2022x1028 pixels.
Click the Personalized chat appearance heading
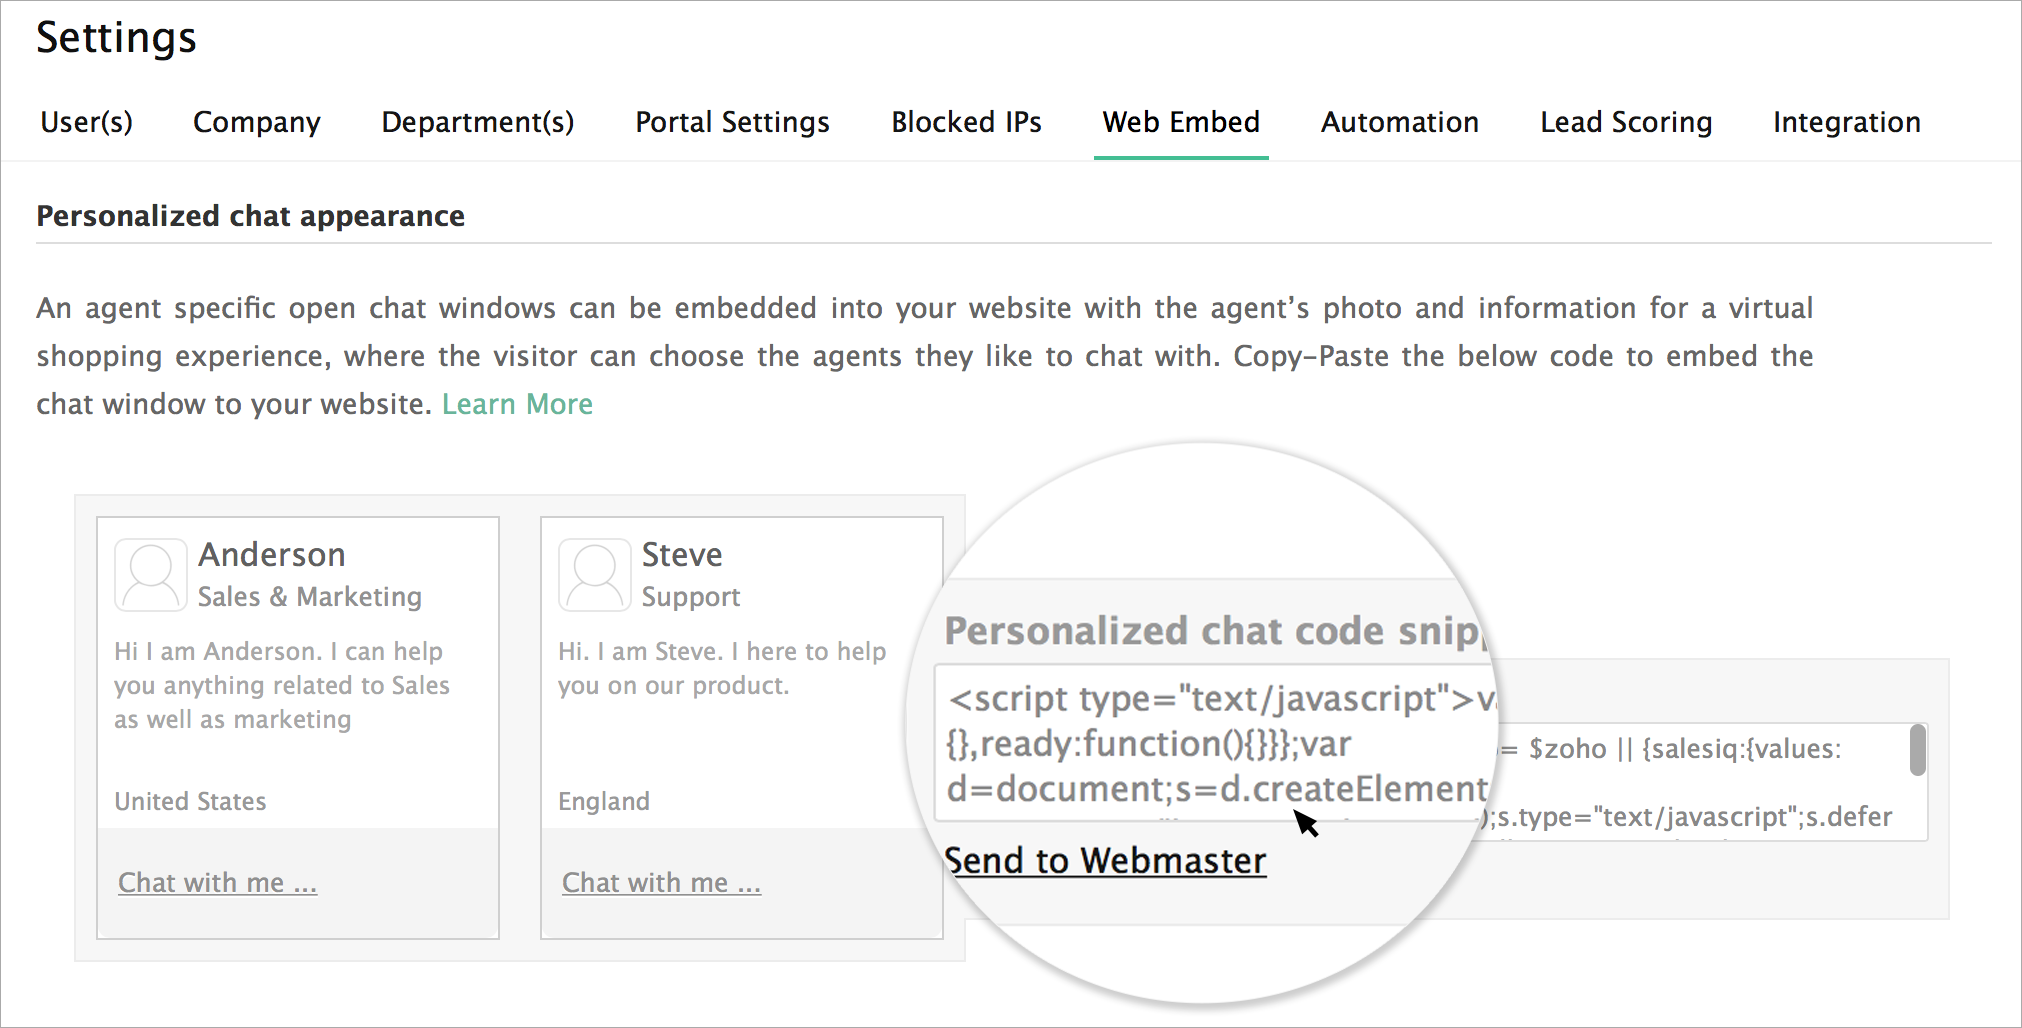click(251, 216)
